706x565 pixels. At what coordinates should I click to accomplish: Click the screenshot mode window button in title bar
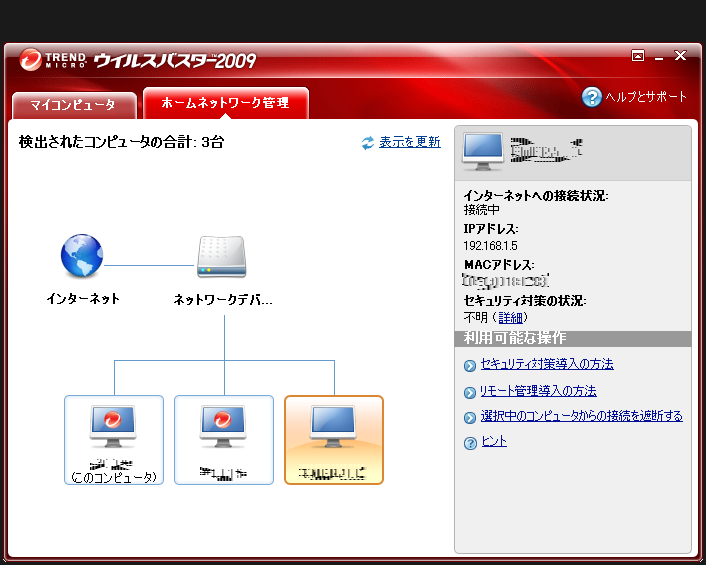pos(638,56)
